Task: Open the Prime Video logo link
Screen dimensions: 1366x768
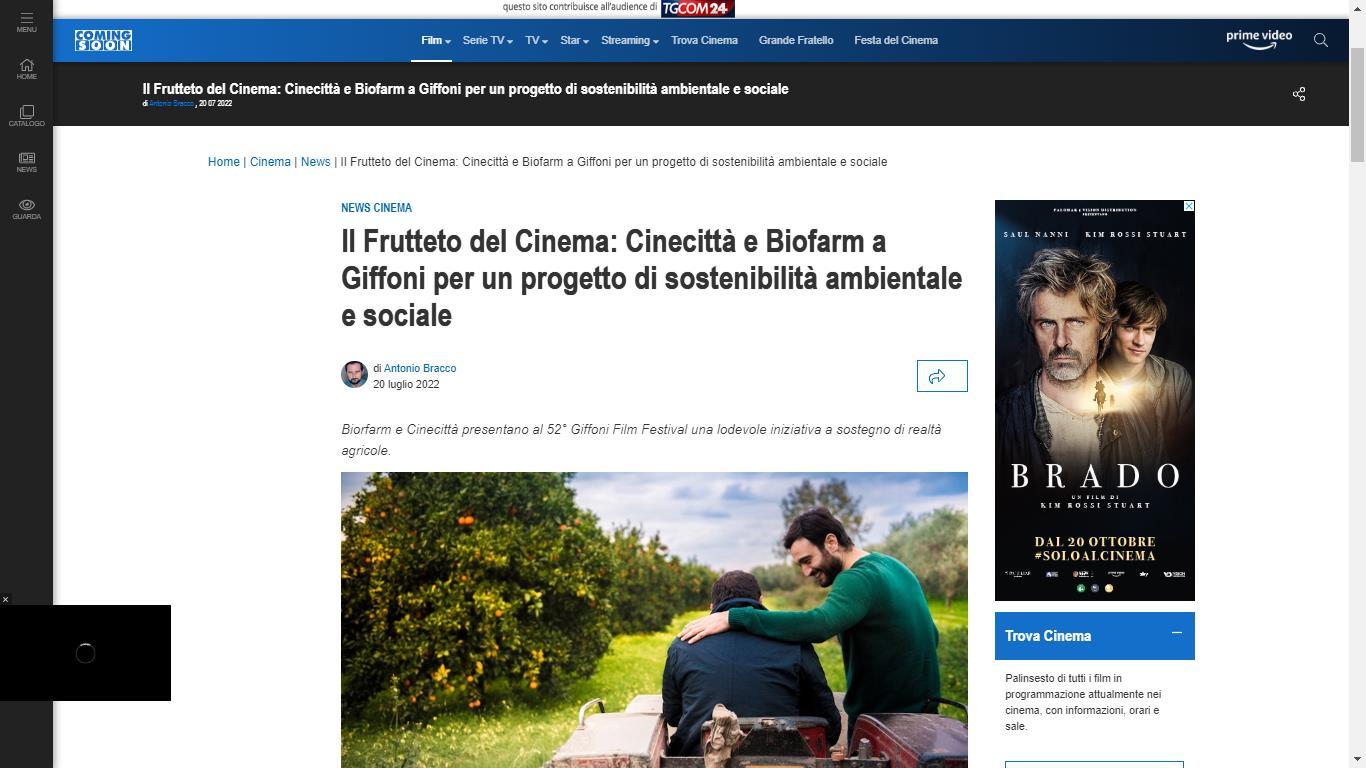Action: [1259, 39]
